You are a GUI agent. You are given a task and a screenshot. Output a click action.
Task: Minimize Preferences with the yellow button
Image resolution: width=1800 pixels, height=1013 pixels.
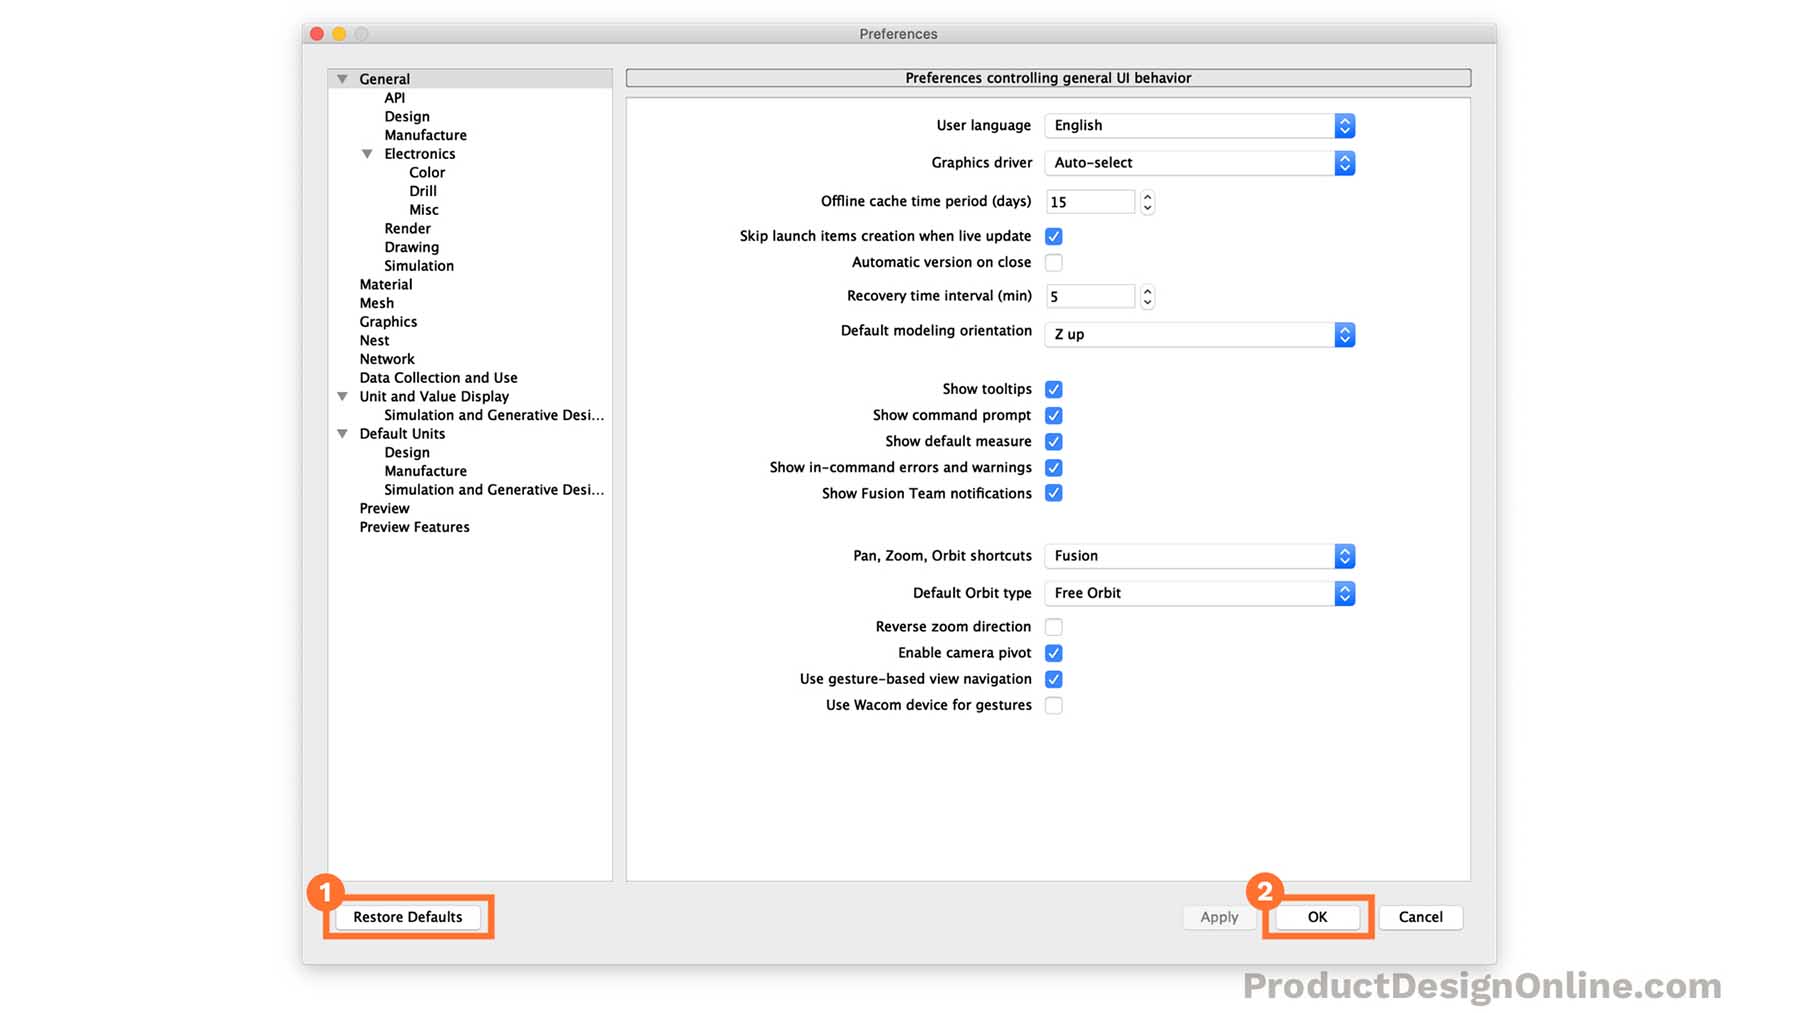click(x=339, y=34)
